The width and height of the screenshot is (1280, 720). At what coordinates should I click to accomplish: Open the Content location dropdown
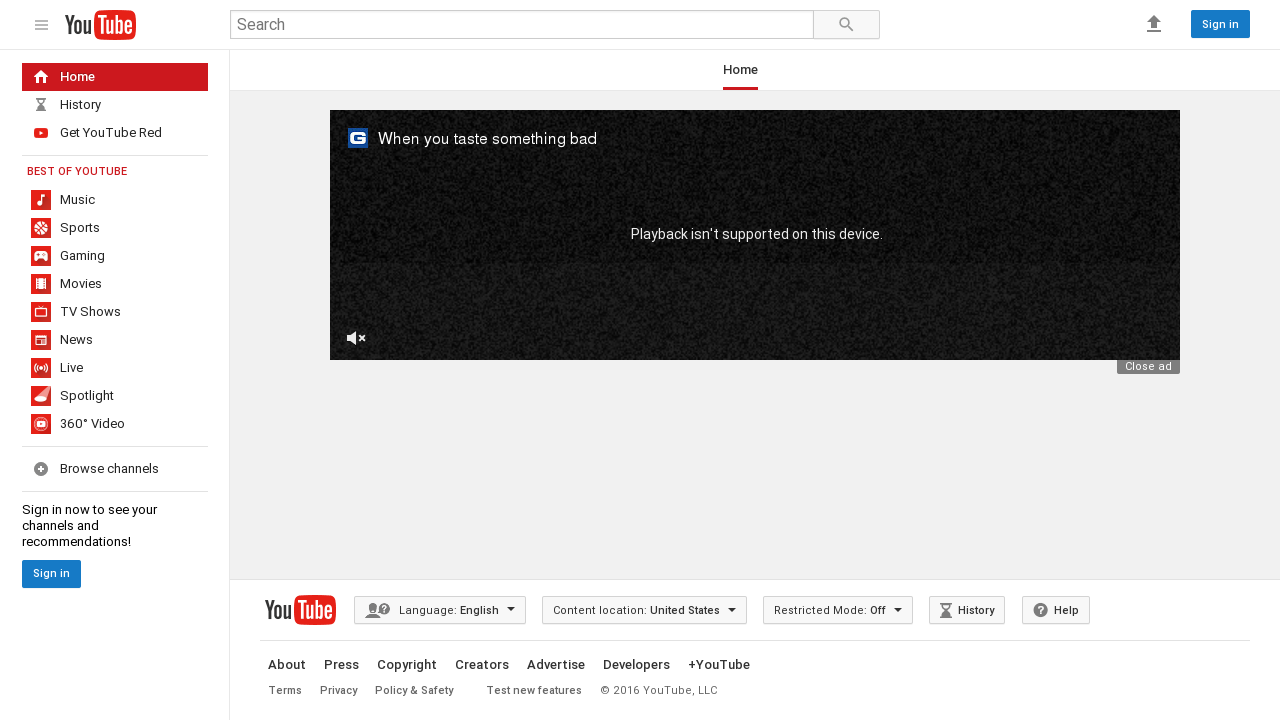coord(644,610)
